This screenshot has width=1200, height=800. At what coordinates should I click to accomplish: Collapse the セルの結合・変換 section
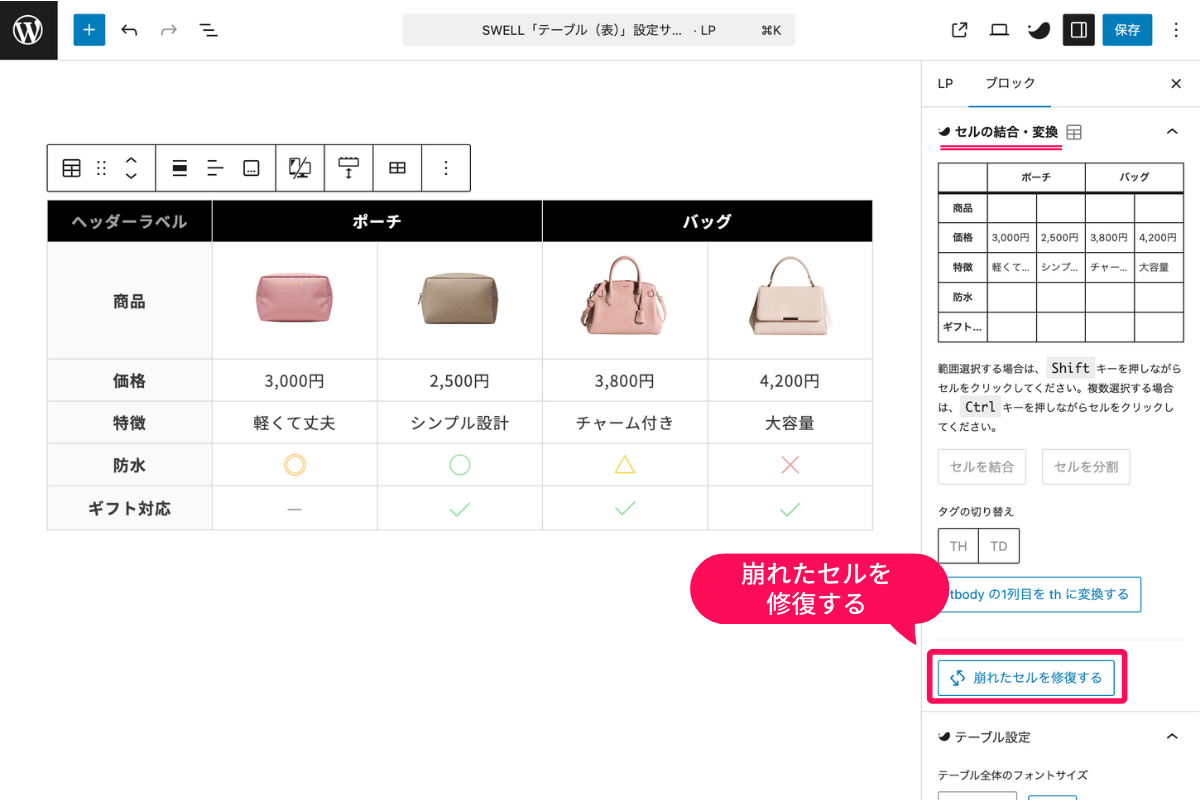[1173, 130]
